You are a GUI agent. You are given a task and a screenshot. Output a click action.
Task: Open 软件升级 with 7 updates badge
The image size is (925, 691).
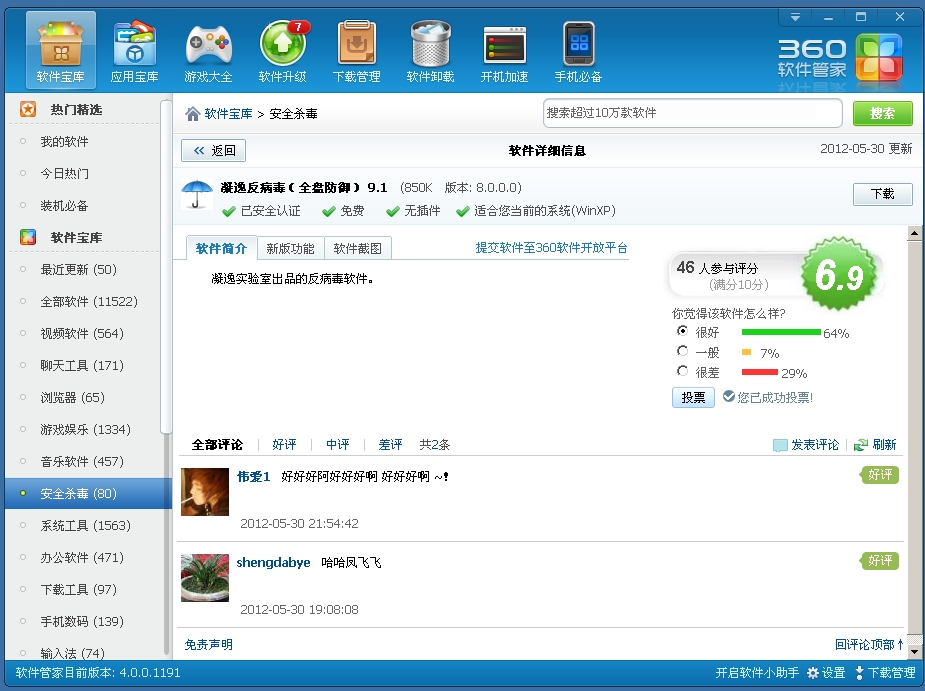pyautogui.click(x=283, y=50)
